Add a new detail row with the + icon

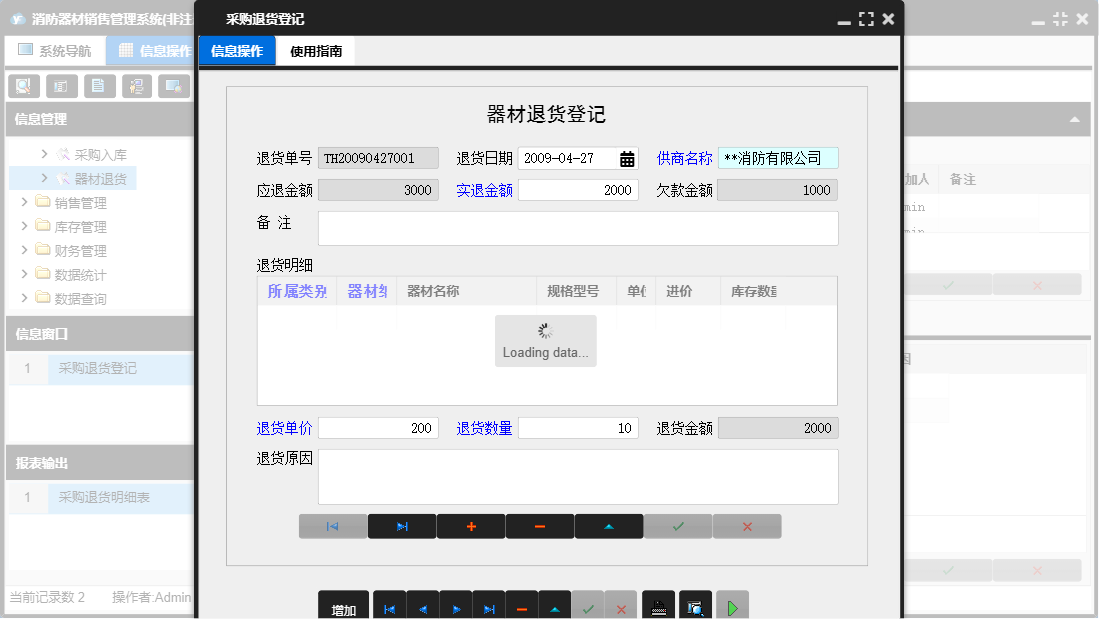click(x=471, y=526)
